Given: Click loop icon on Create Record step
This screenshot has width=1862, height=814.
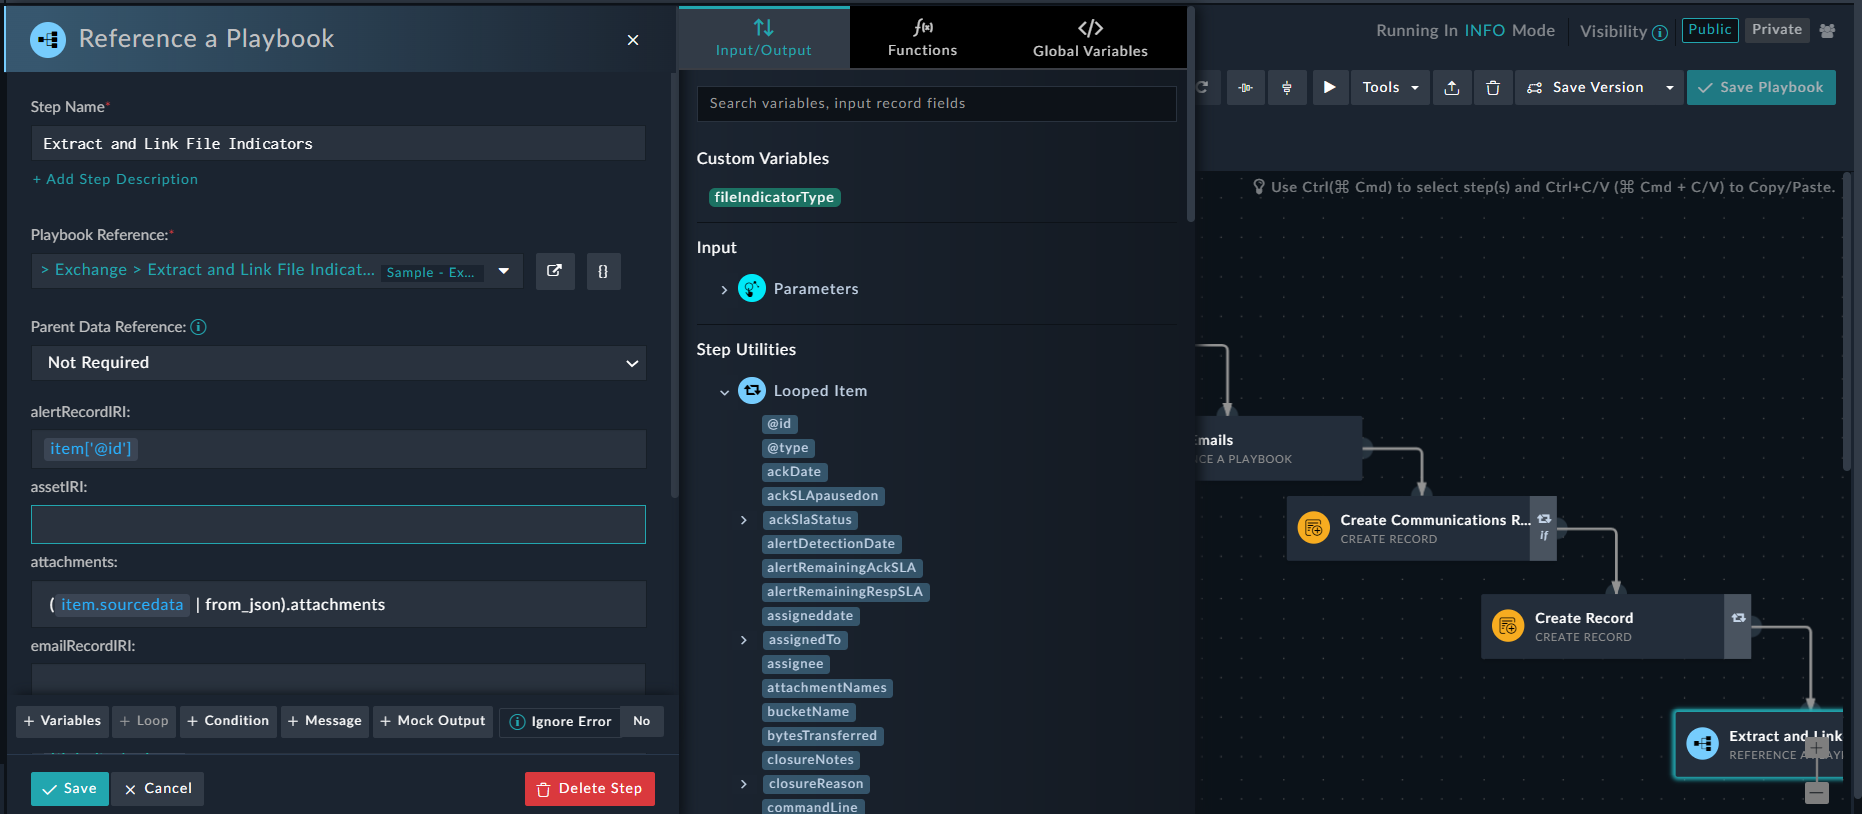Looking at the screenshot, I should (x=1739, y=618).
